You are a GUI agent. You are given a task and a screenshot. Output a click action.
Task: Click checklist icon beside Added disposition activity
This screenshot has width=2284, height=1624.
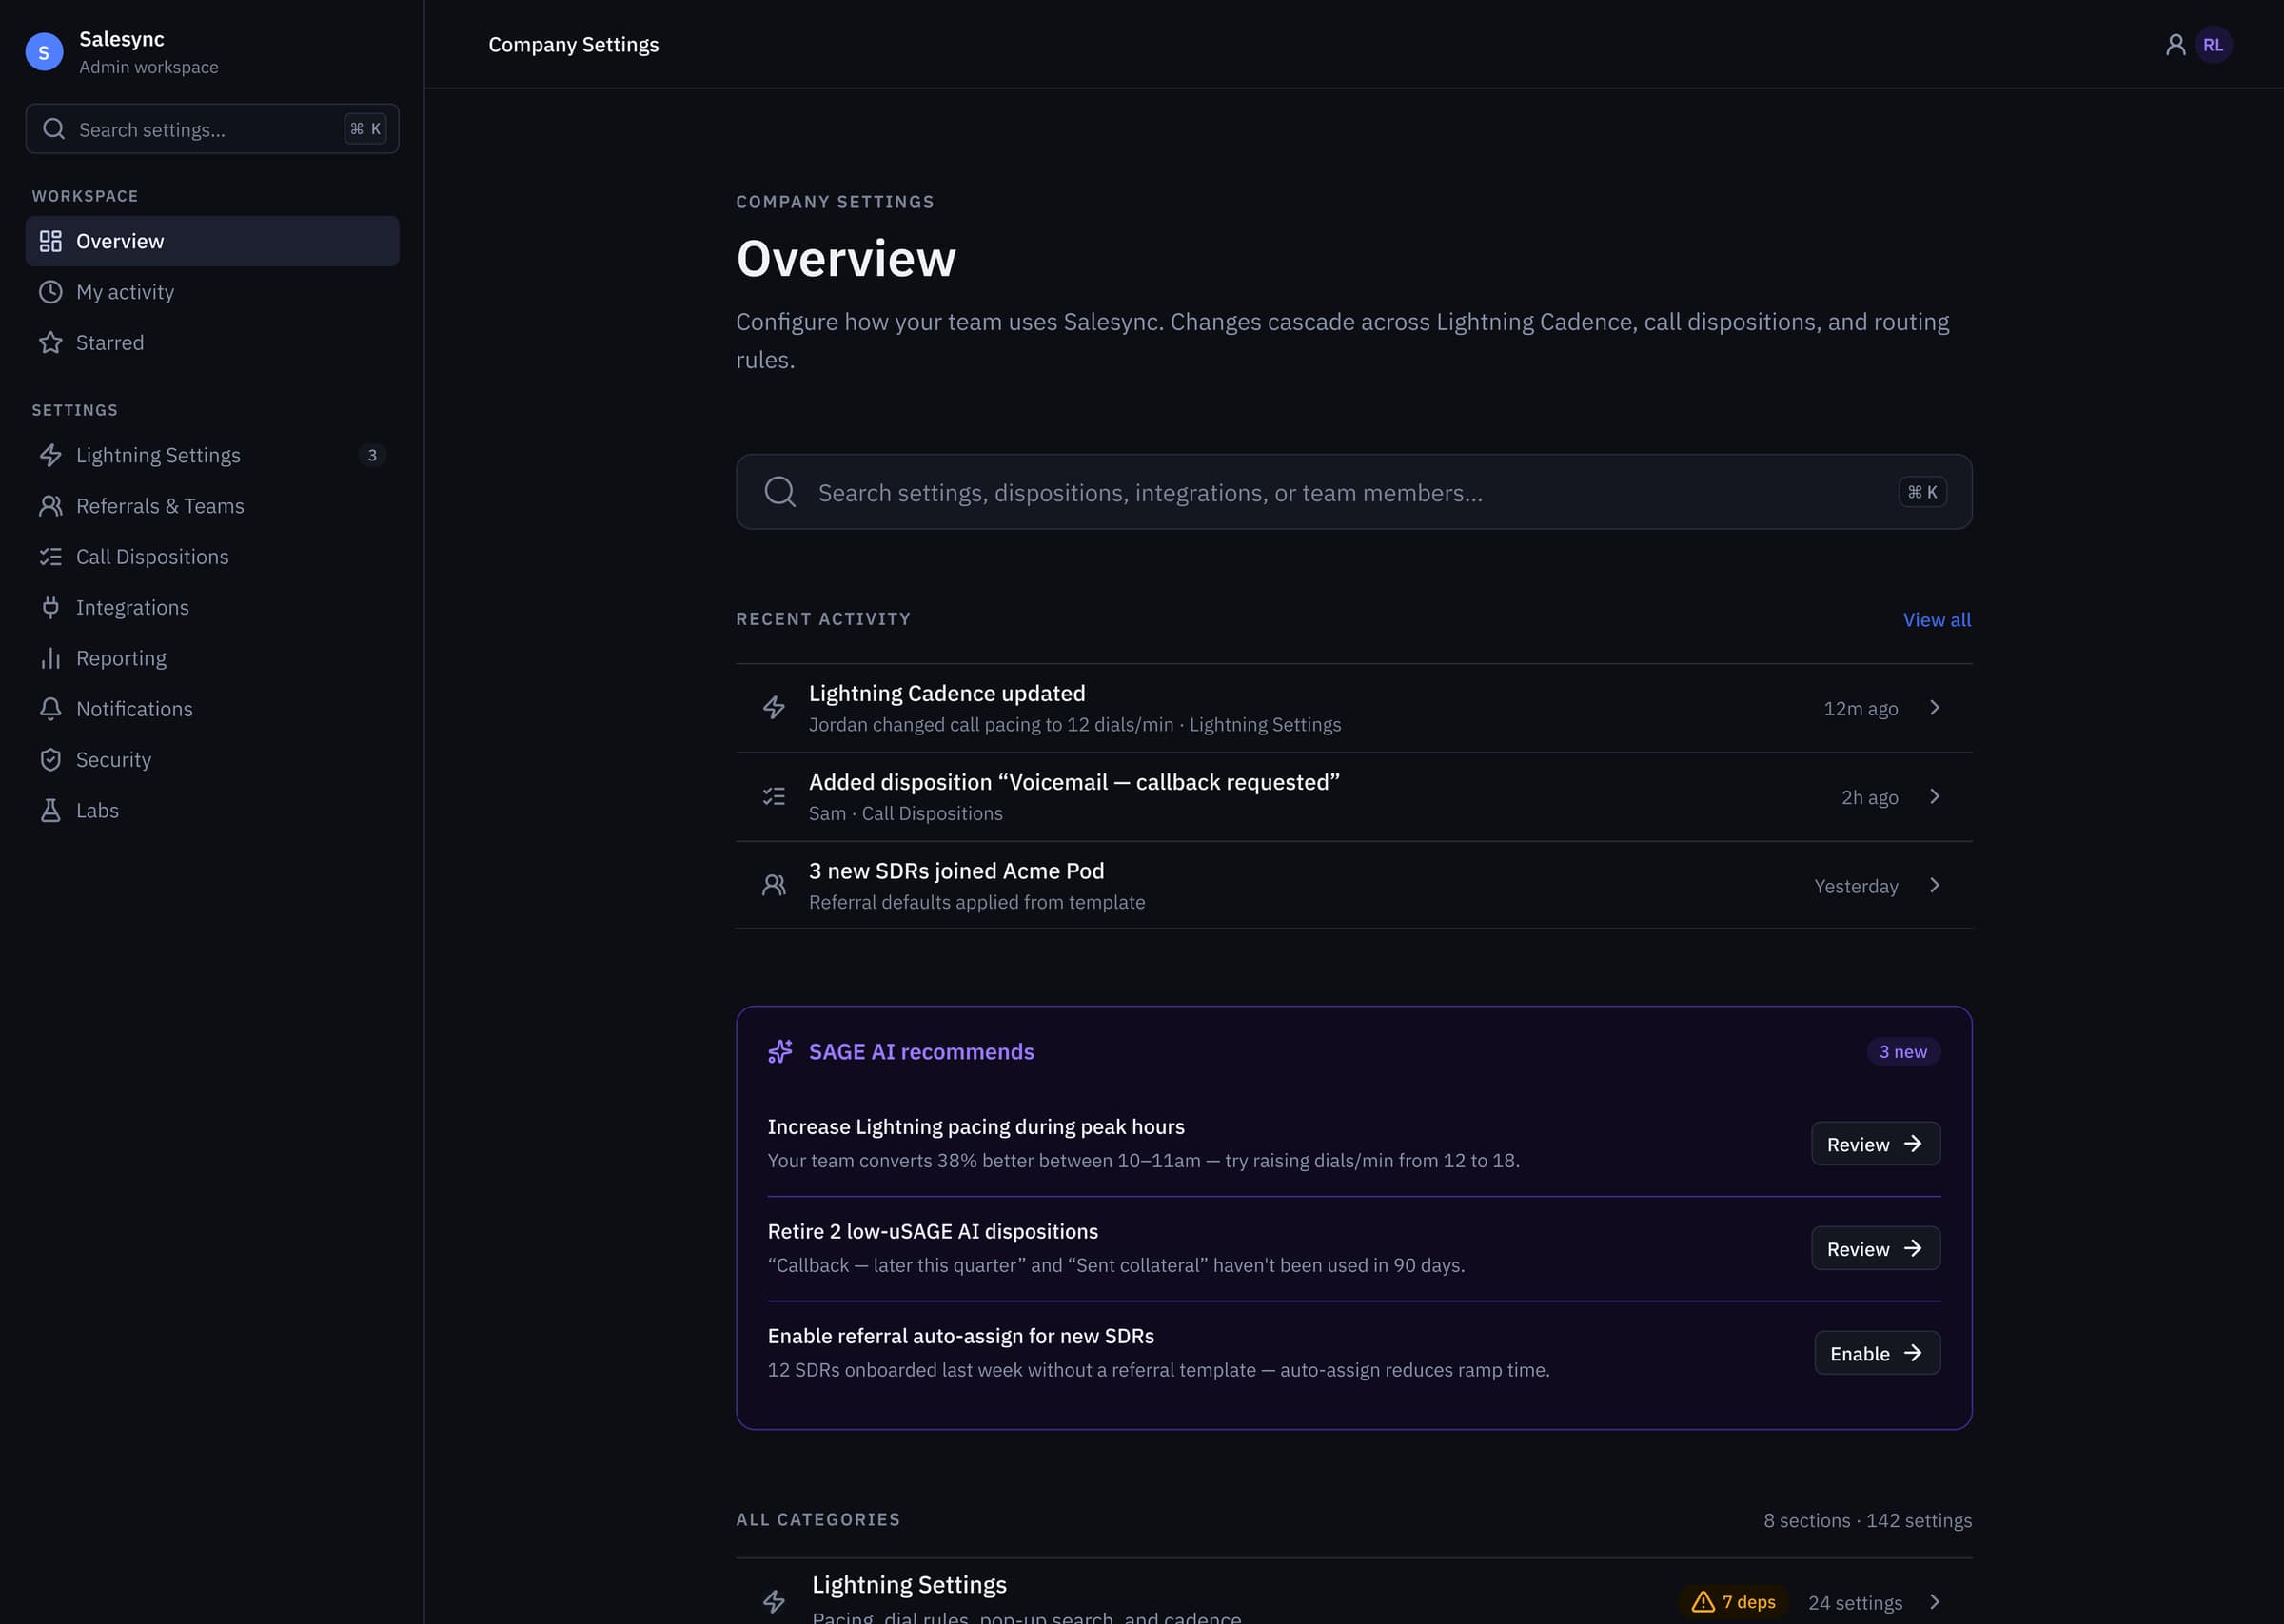(x=774, y=797)
